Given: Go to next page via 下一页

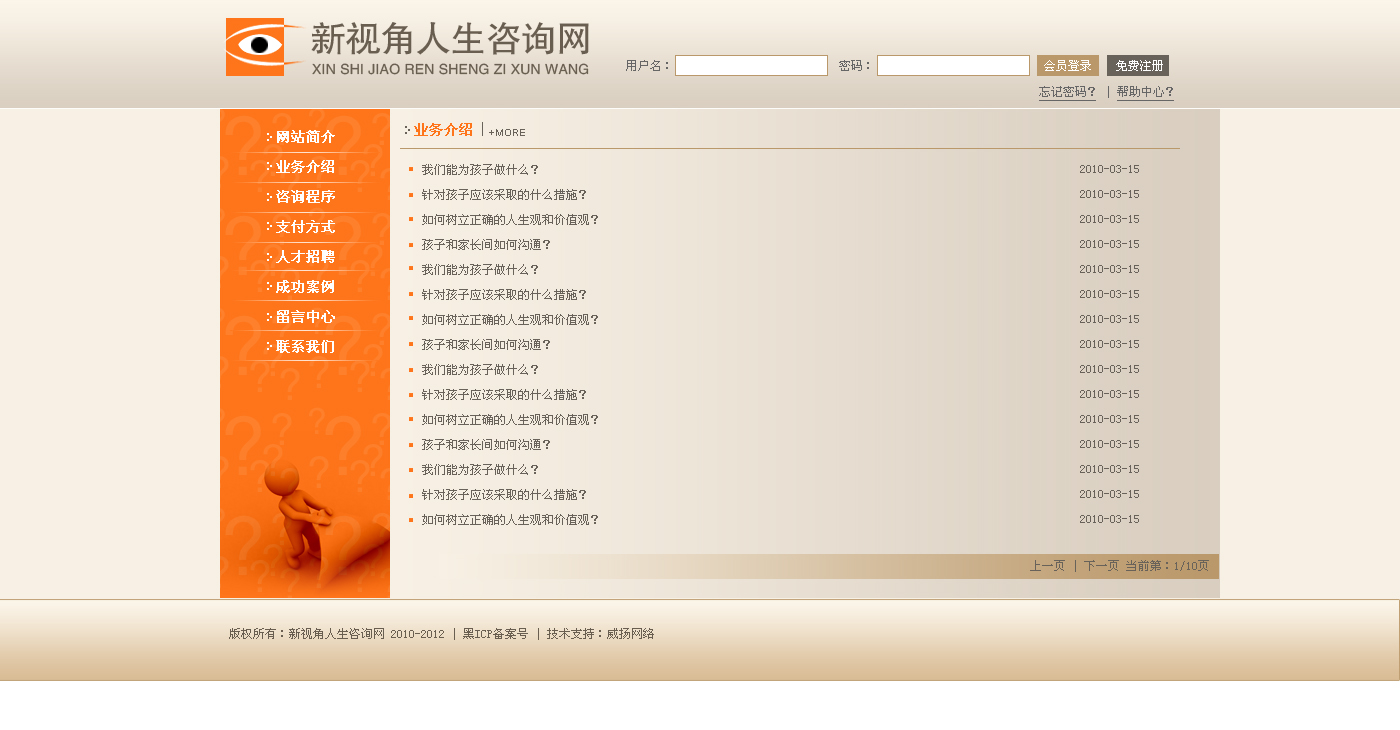Looking at the screenshot, I should (1101, 566).
